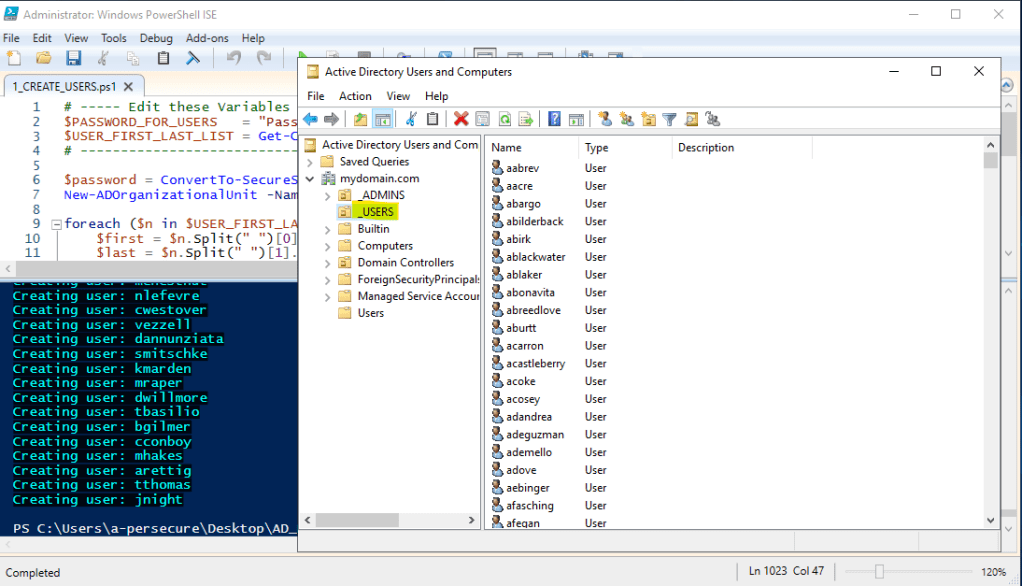The width and height of the screenshot is (1022, 586).
Task: Expand the Domain Controllers node
Action: (x=327, y=263)
